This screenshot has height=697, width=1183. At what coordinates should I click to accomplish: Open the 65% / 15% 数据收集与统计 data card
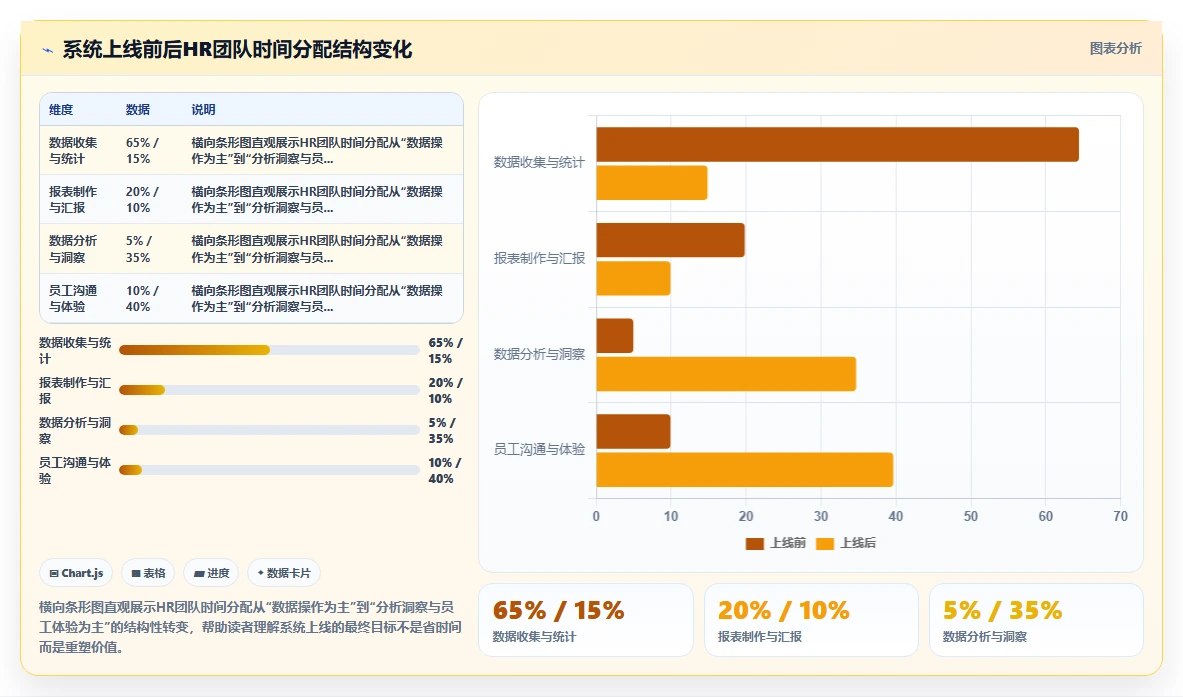click(x=585, y=620)
